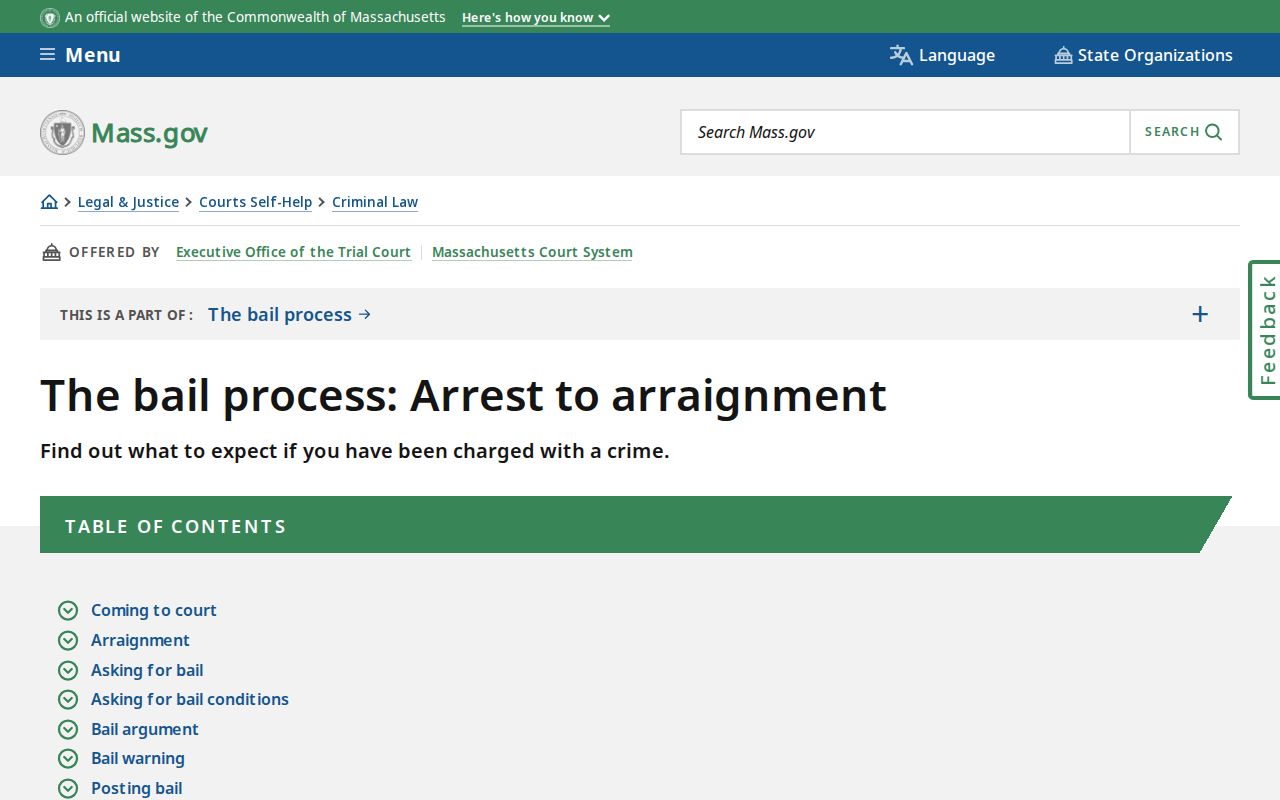Open Massachusetts Court System link
The width and height of the screenshot is (1280, 800).
pos(532,252)
